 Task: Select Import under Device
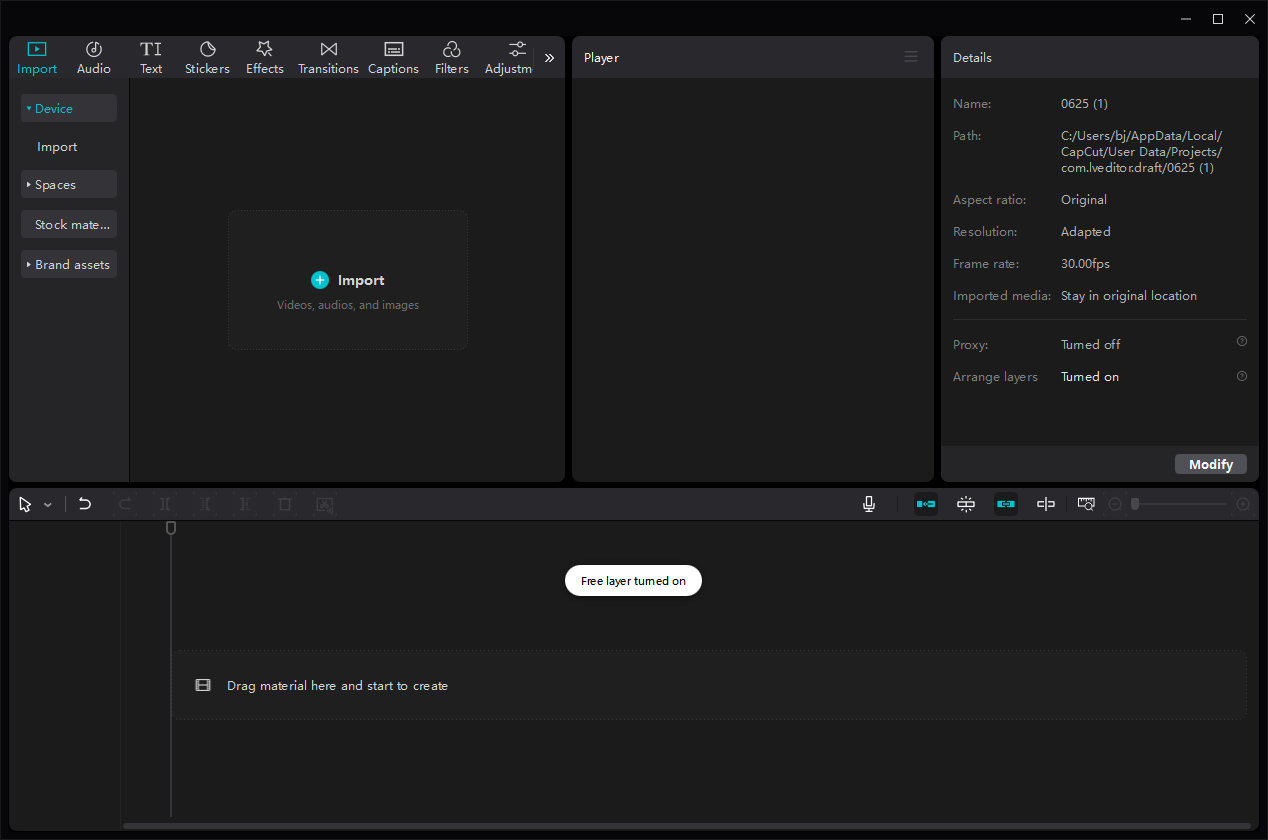pyautogui.click(x=57, y=147)
